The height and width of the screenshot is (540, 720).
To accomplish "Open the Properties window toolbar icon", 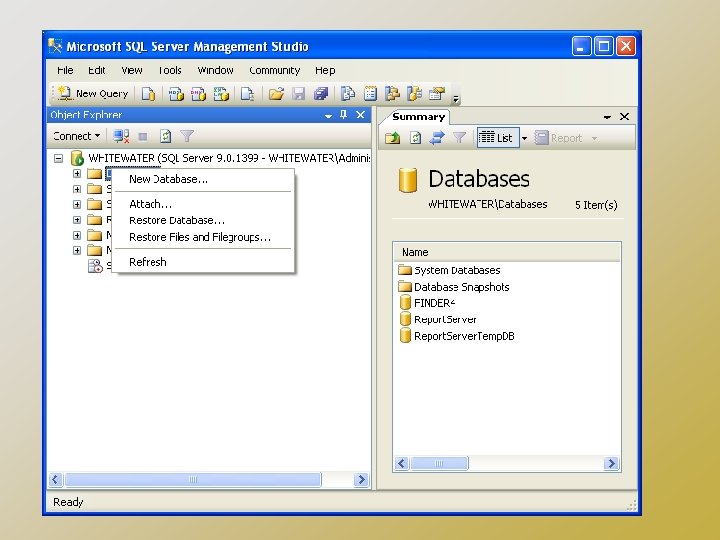I will click(437, 94).
